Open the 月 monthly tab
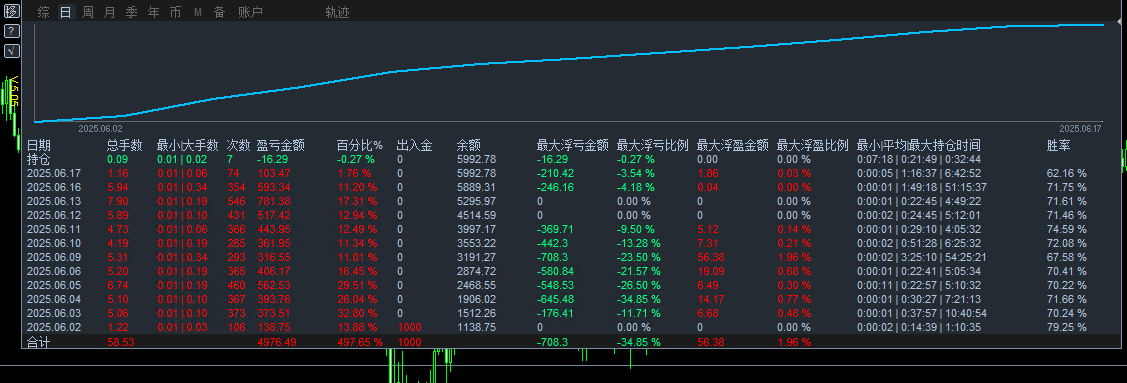This screenshot has height=383, width=1127. point(109,12)
